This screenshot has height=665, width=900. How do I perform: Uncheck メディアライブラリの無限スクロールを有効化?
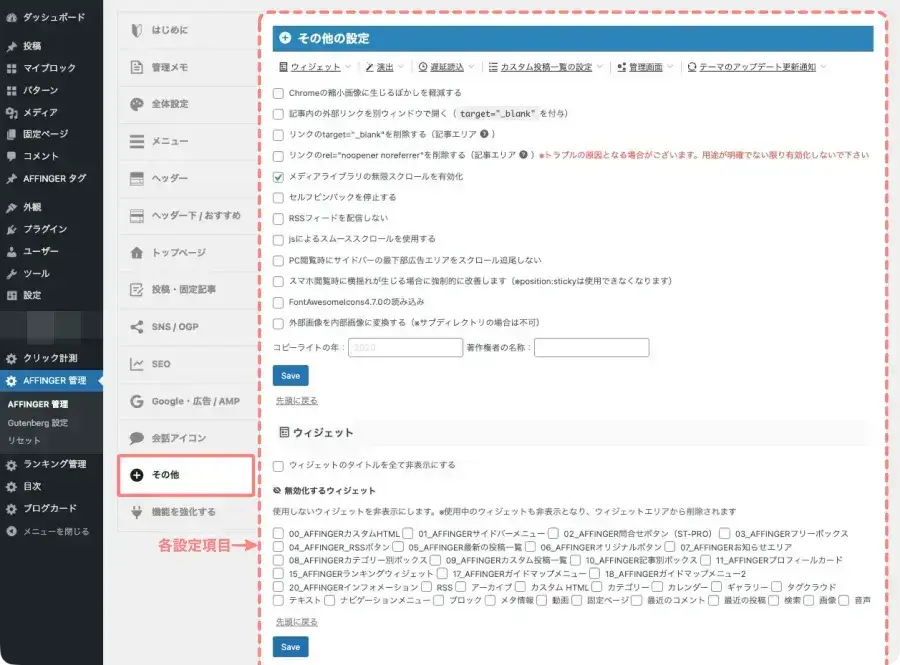click(277, 175)
